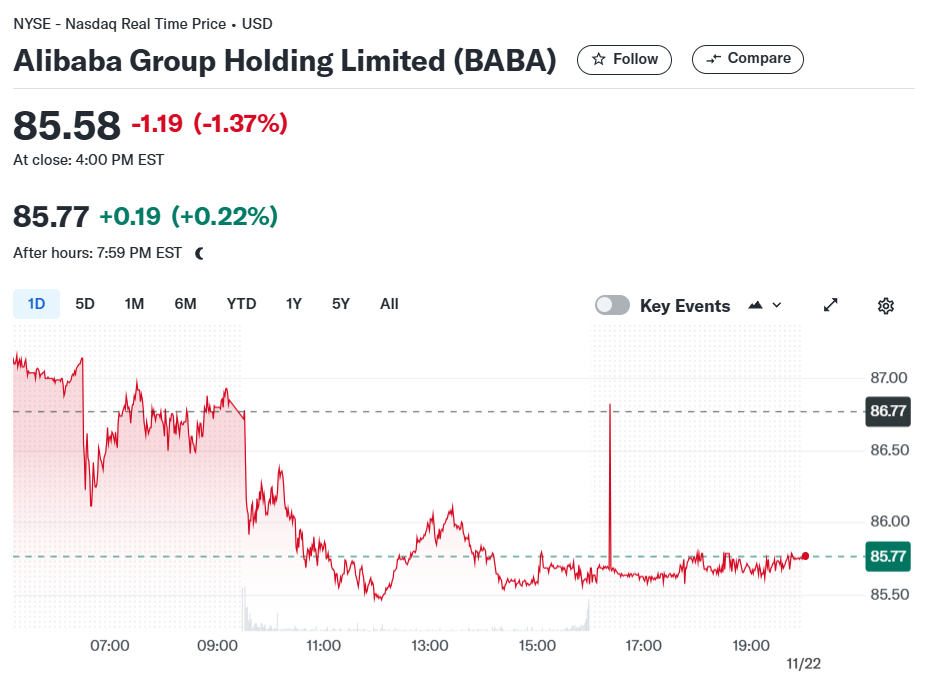Click the 86.77 previous close label
Screen dimensions: 925x684
click(888, 411)
